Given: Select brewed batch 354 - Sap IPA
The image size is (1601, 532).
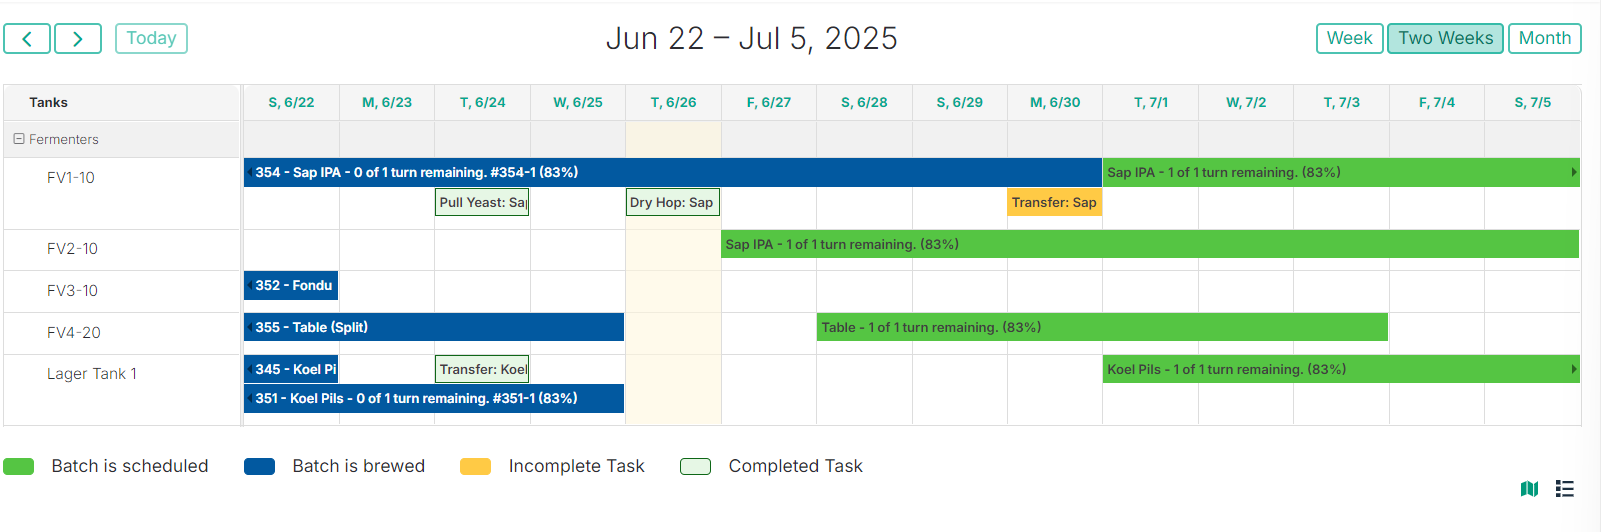Looking at the screenshot, I should [673, 172].
